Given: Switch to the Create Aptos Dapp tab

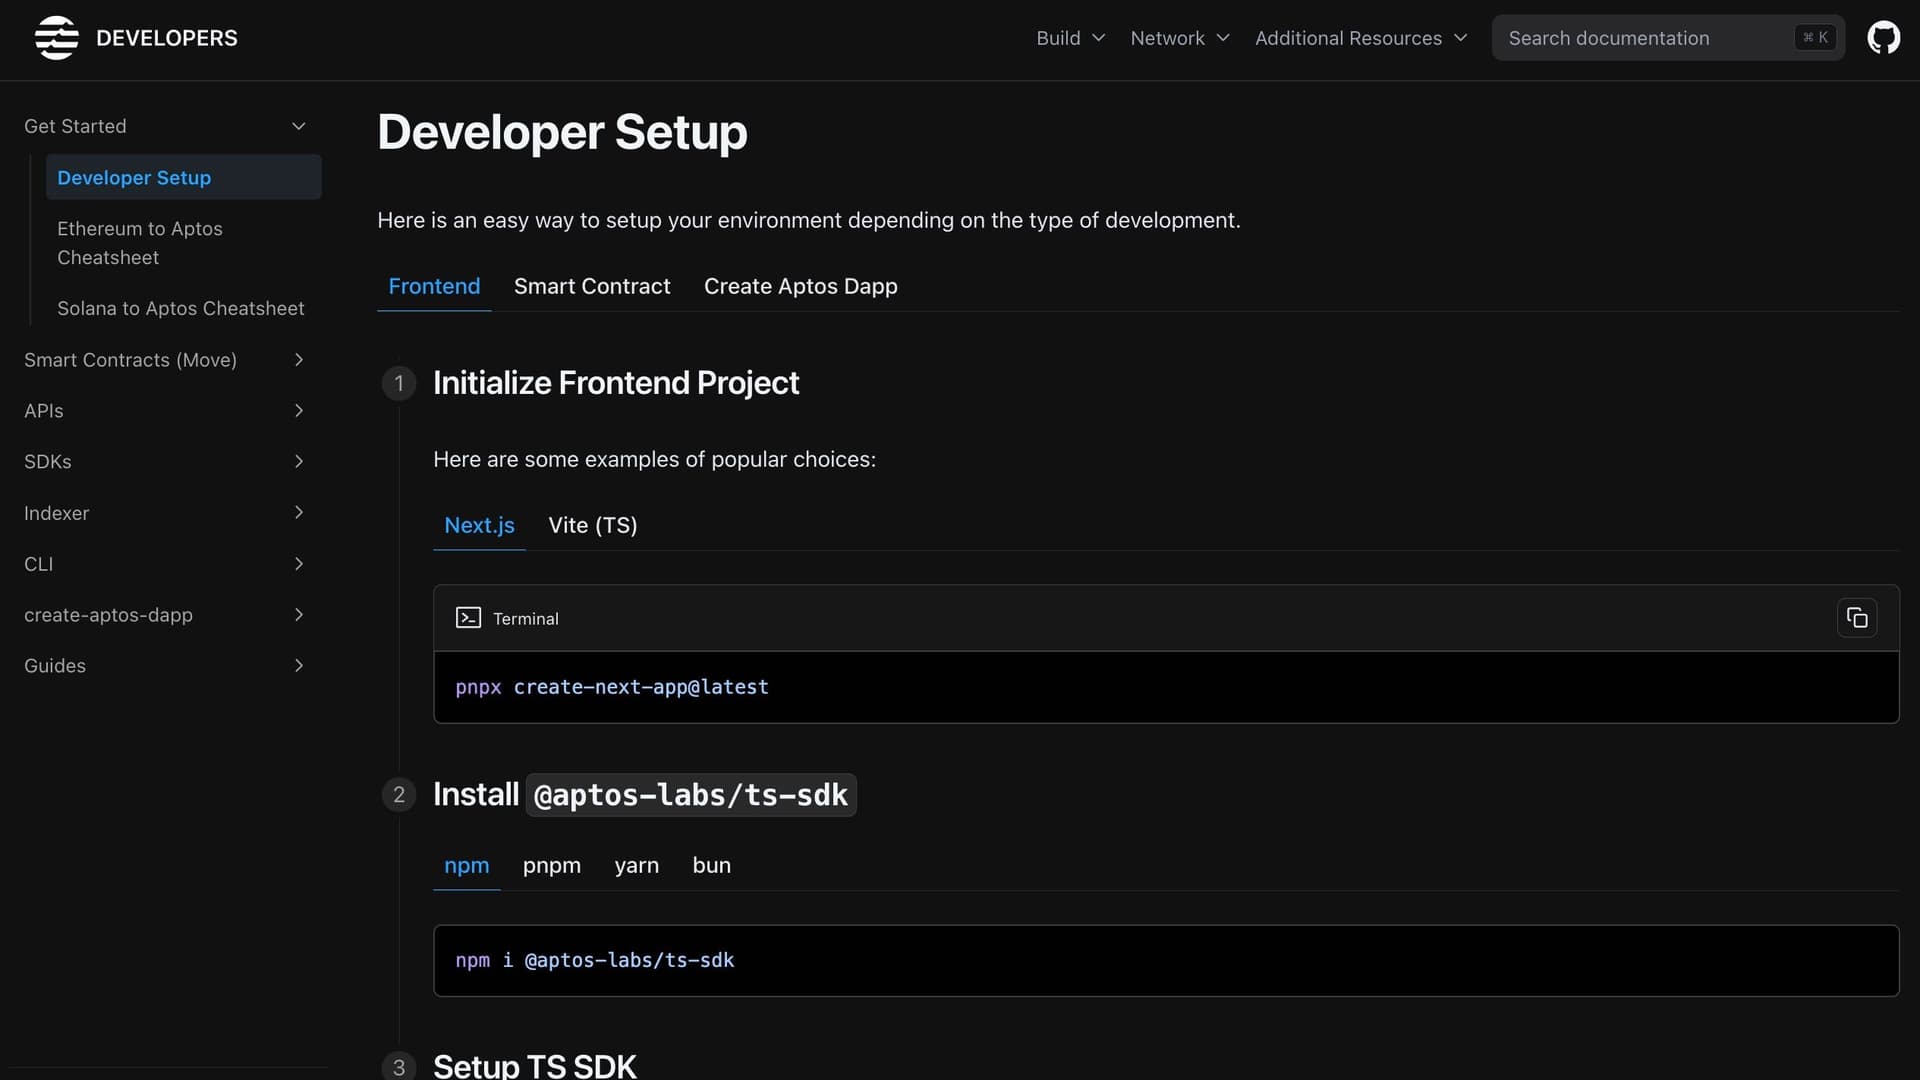Looking at the screenshot, I should pyautogui.click(x=800, y=286).
